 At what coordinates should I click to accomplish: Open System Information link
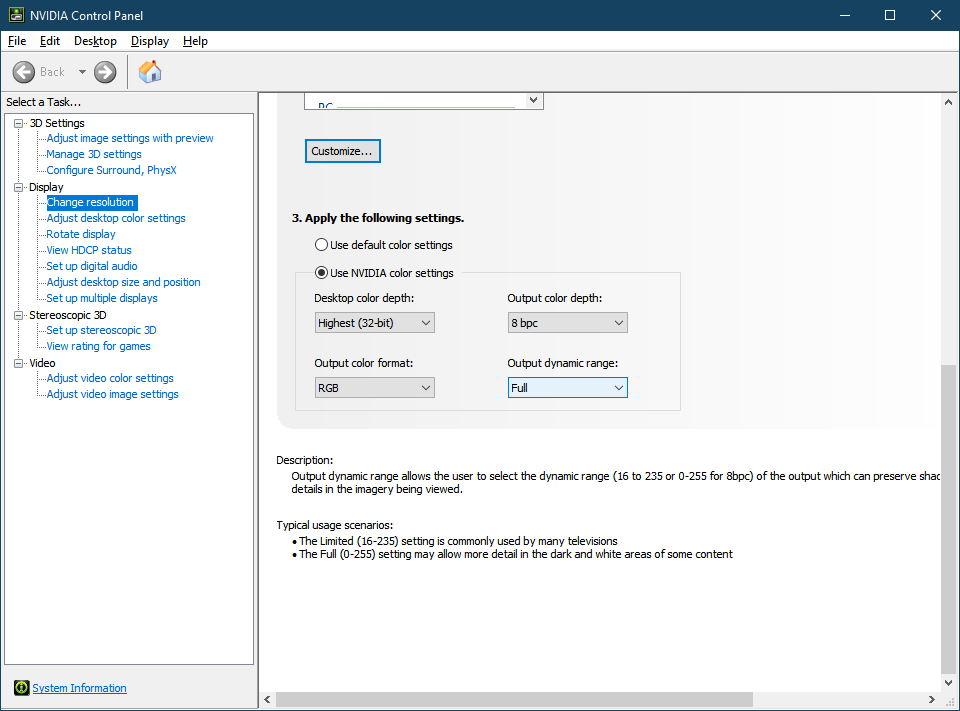click(80, 688)
